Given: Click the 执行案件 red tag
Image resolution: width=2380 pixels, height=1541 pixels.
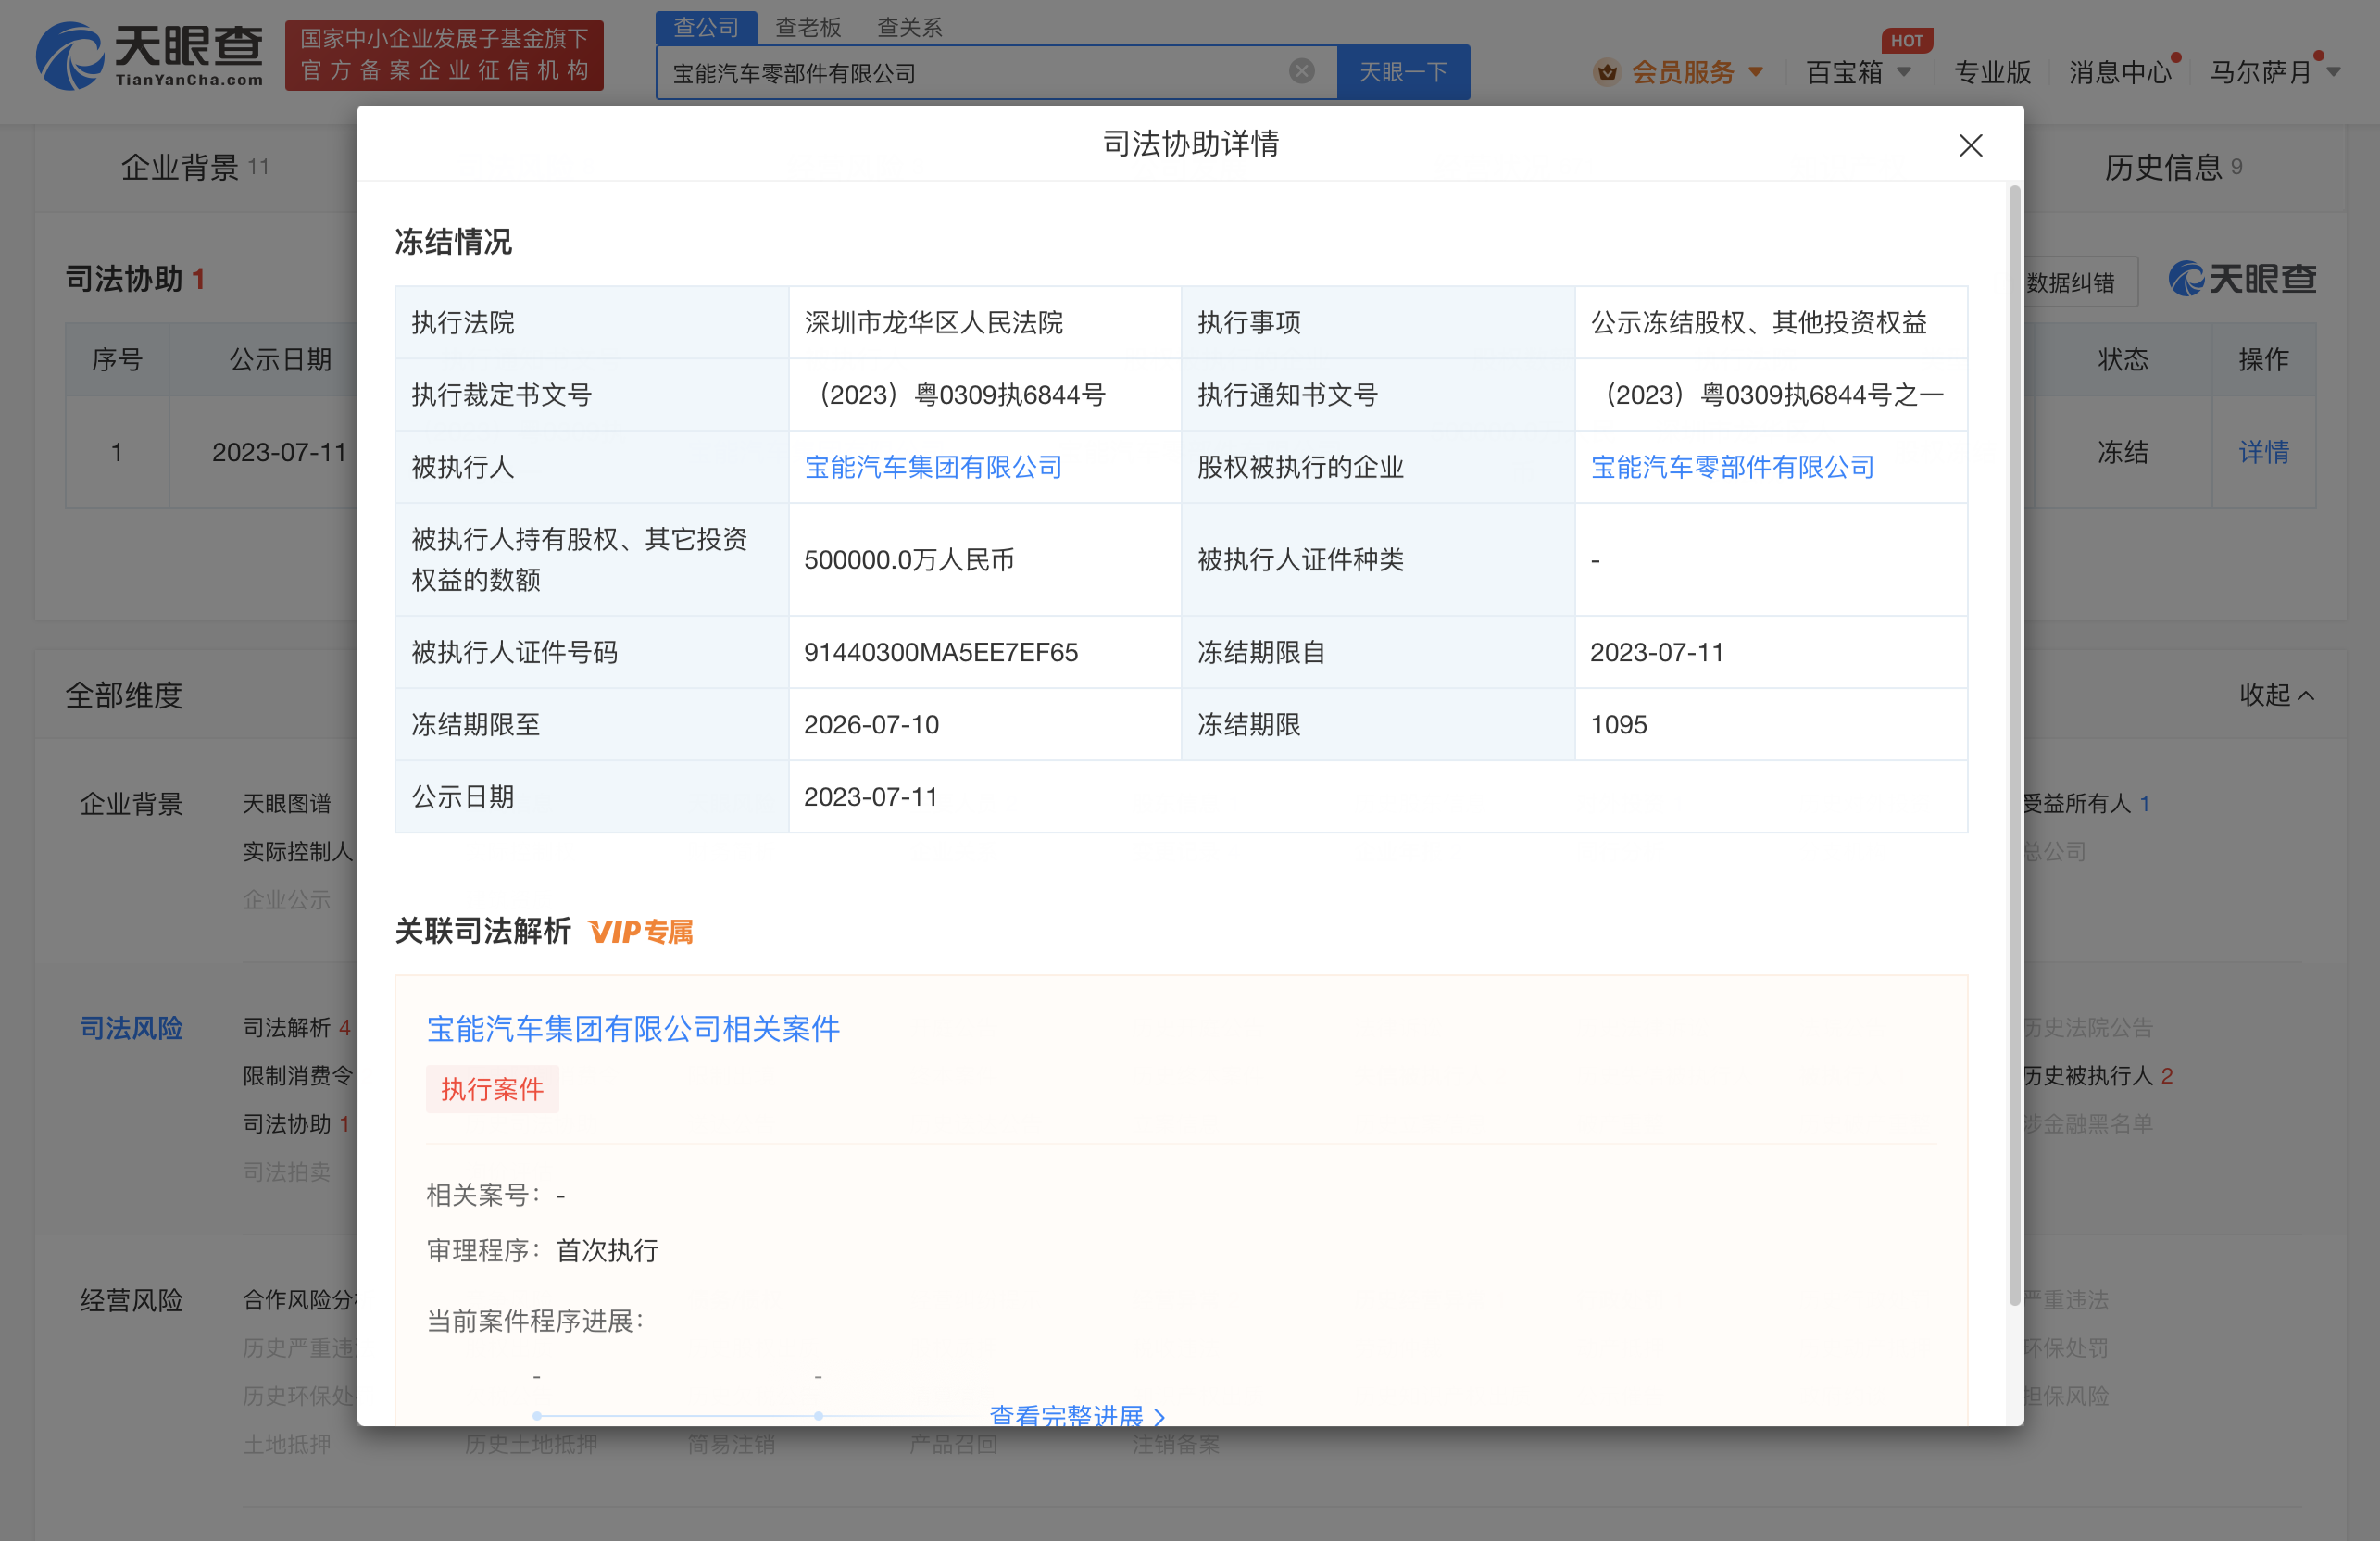Looking at the screenshot, I should click(492, 1089).
